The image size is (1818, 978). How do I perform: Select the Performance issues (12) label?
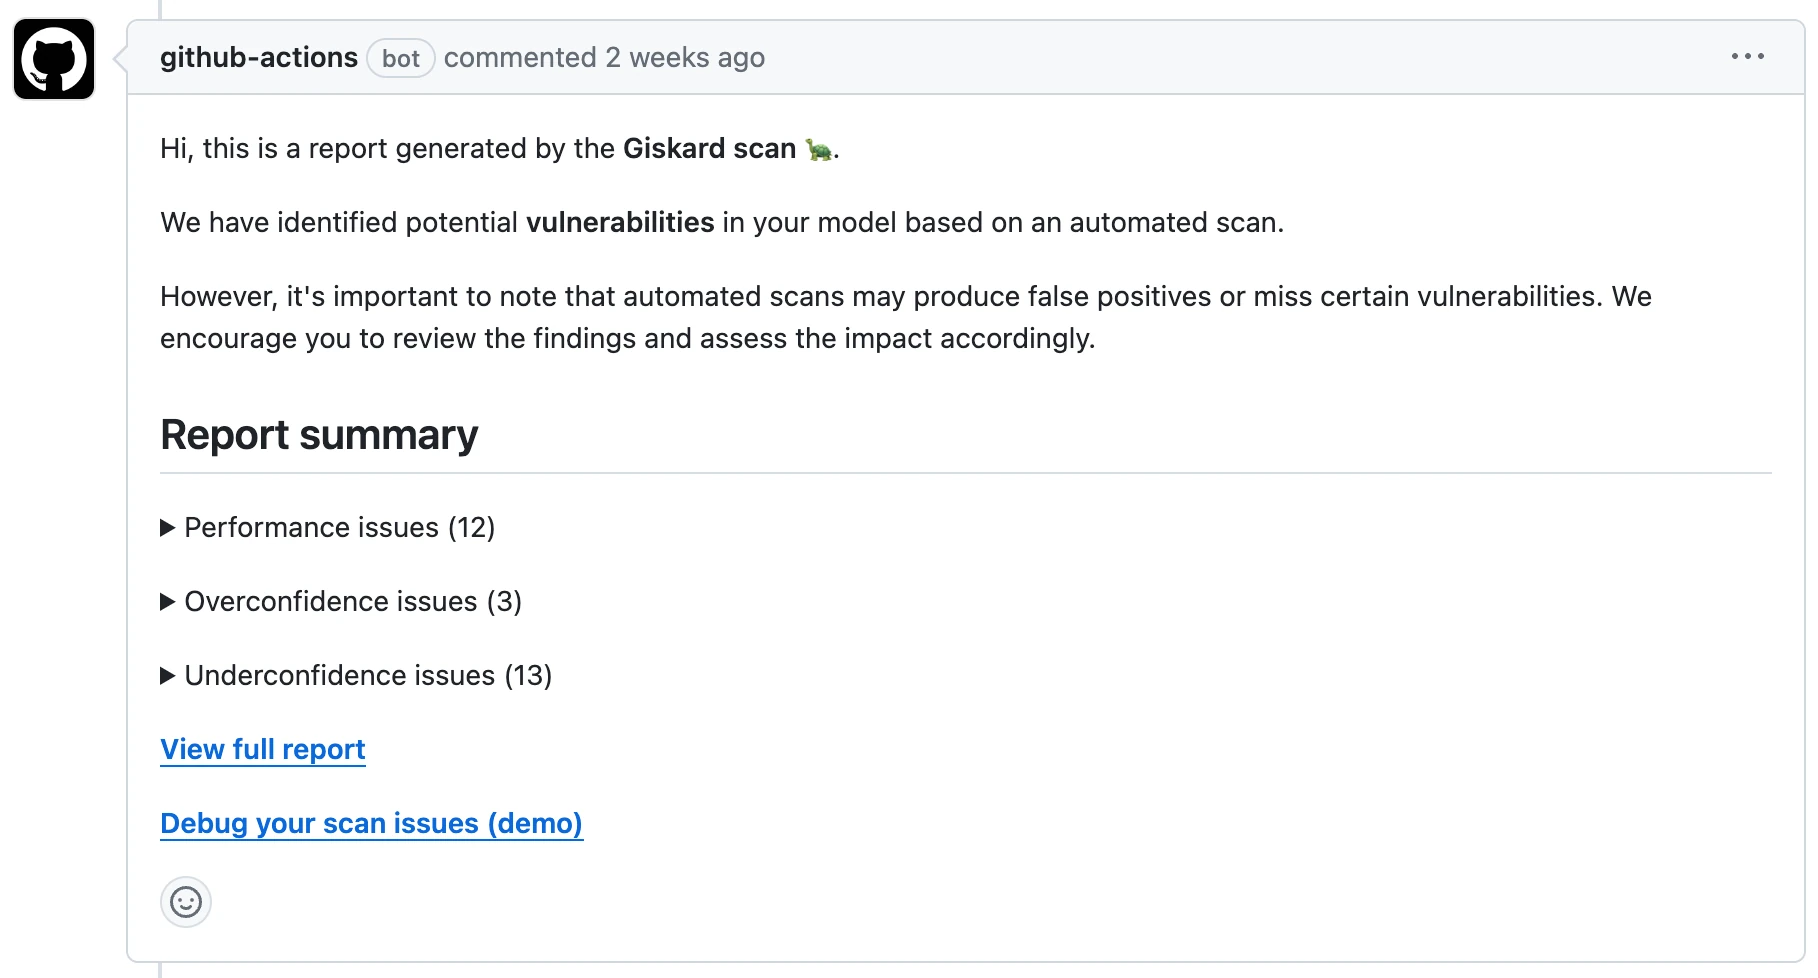tap(340, 528)
